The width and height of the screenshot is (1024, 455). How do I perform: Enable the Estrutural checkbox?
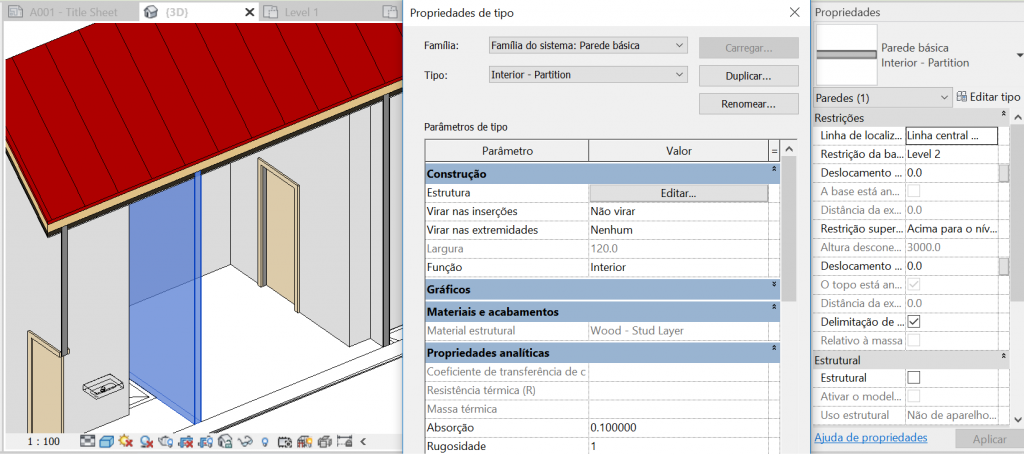[x=913, y=378]
